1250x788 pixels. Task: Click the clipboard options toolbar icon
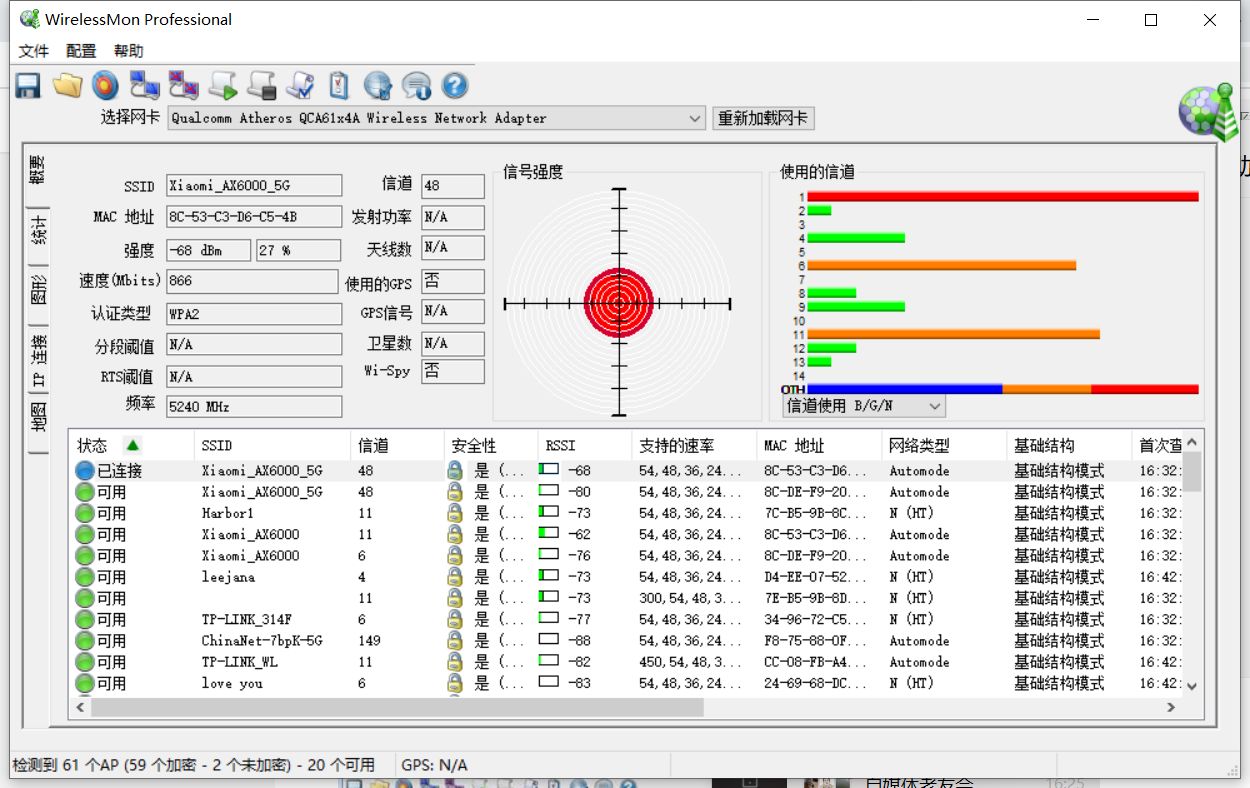coord(339,85)
